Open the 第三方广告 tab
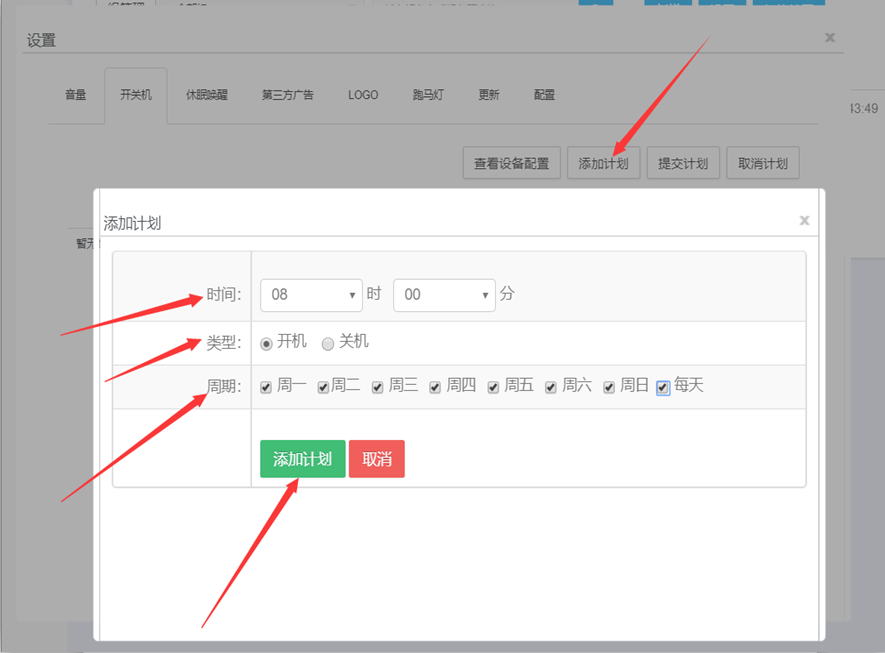Screen dimensions: 885x653 (x=288, y=96)
